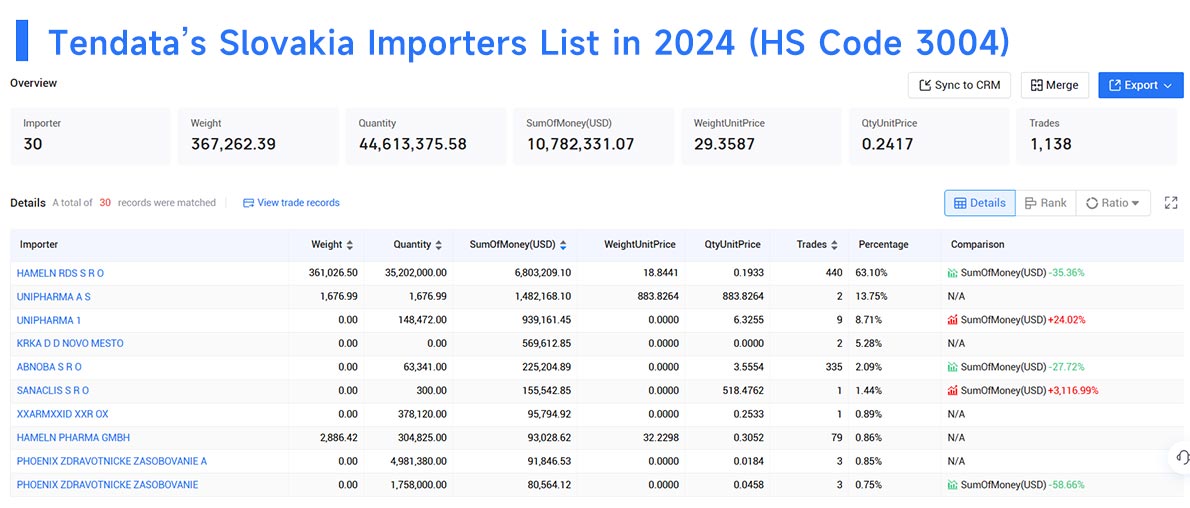Select the Quantity overview card
This screenshot has width=1190, height=508.
point(426,136)
